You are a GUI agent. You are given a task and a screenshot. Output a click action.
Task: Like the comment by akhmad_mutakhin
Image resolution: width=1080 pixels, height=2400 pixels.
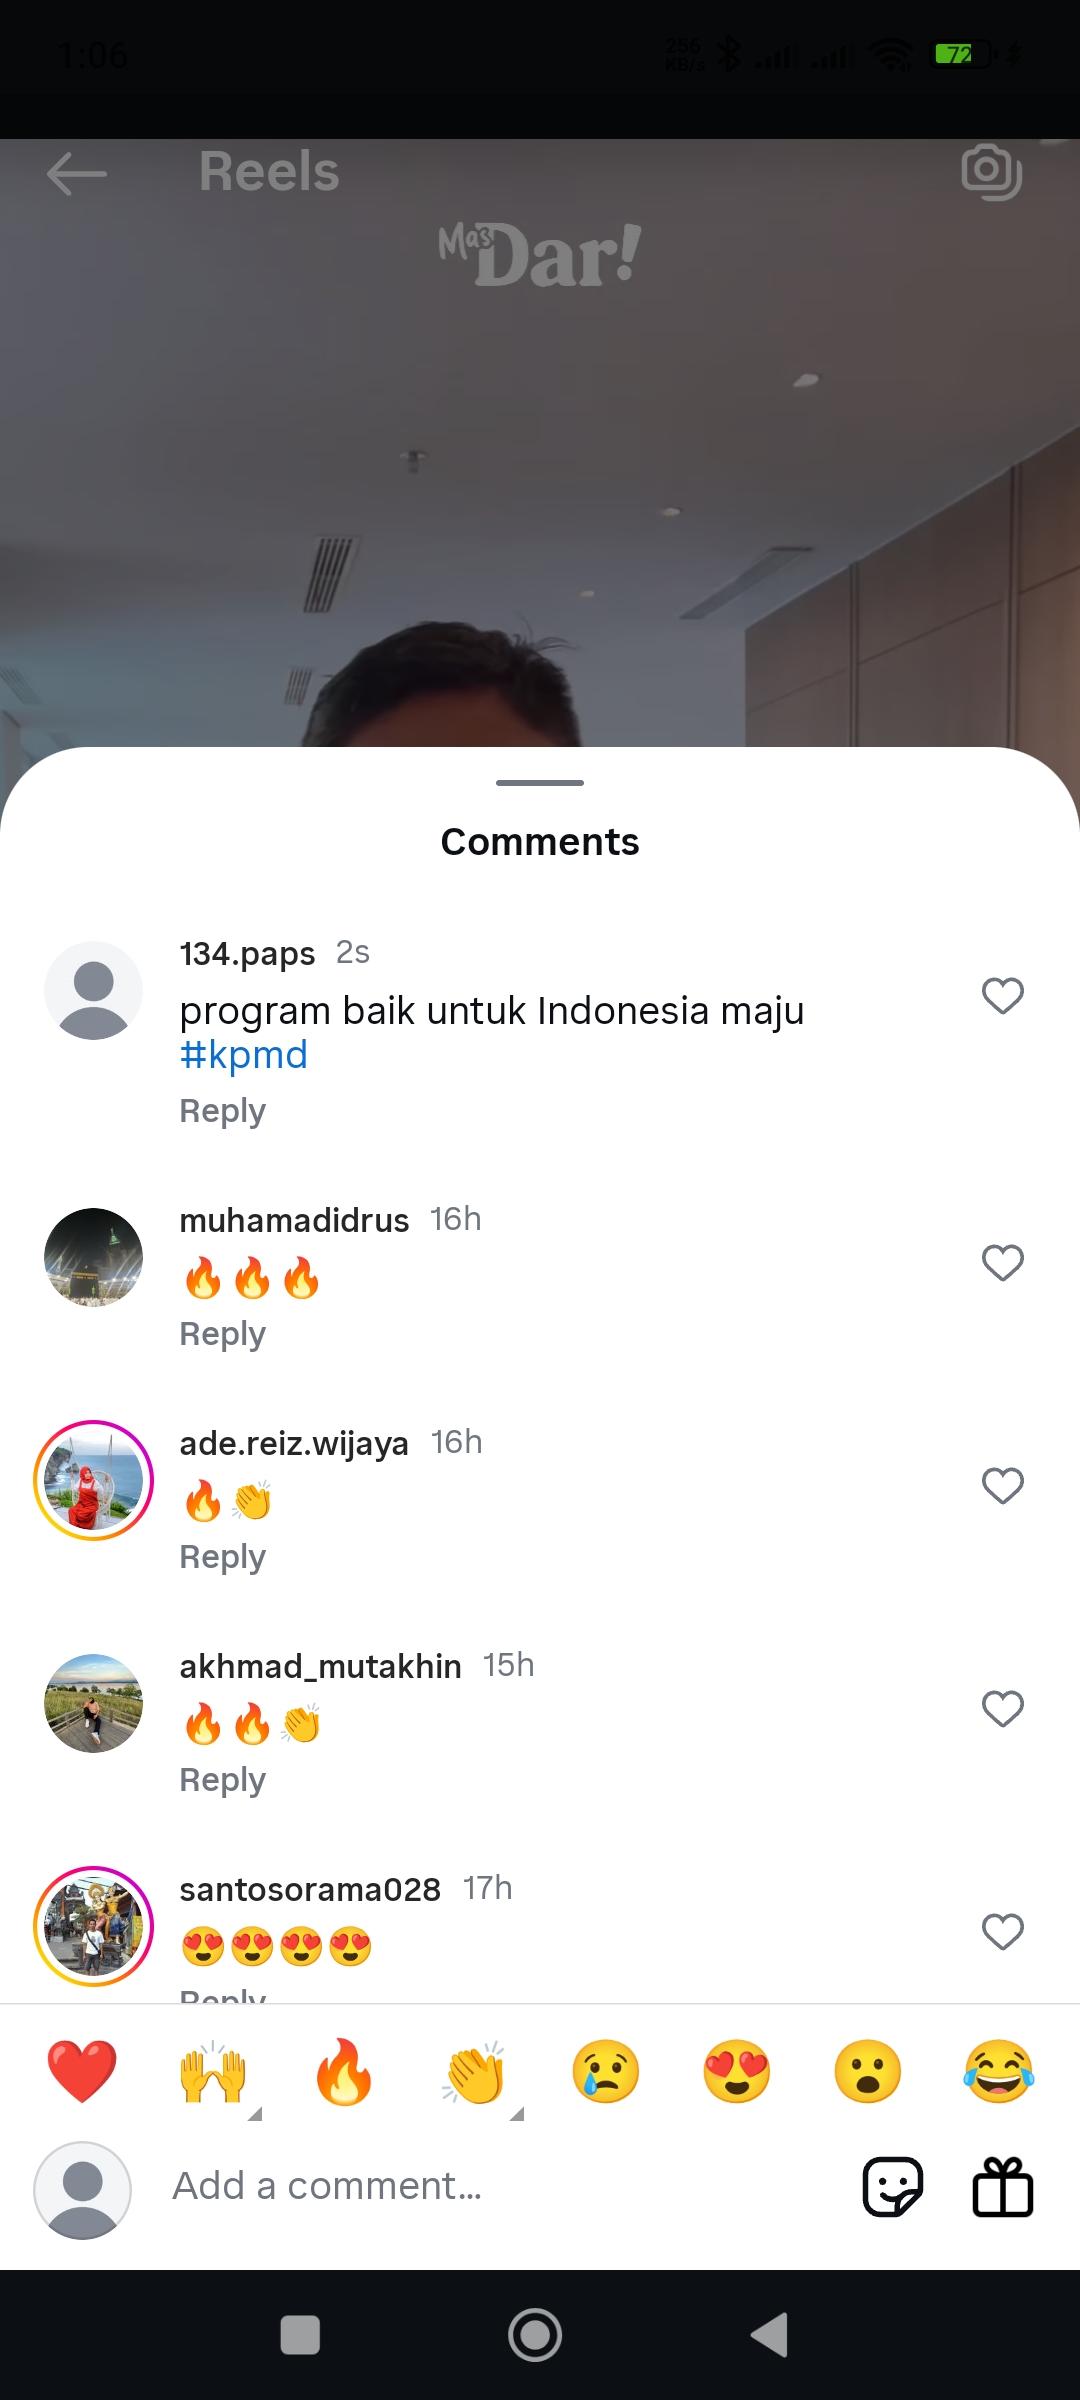coord(1003,1709)
